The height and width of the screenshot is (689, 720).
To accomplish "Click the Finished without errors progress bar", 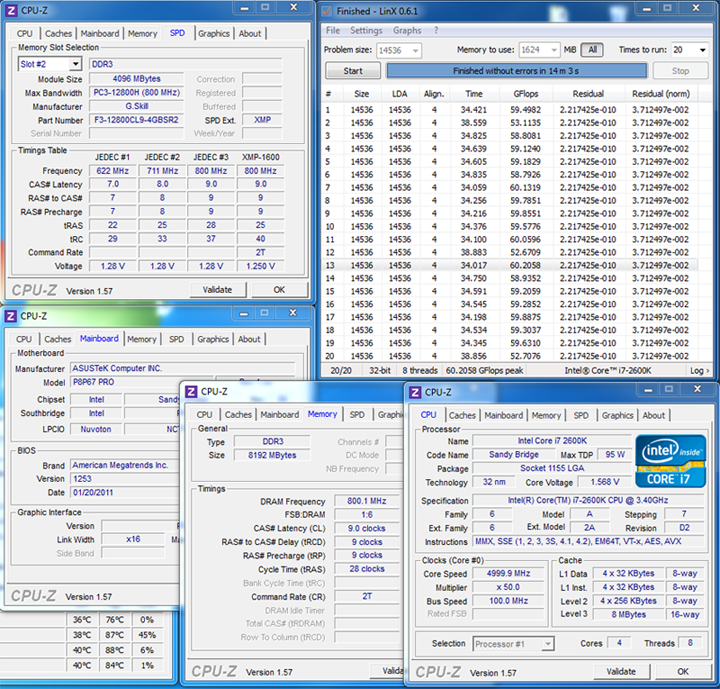I will coord(516,71).
